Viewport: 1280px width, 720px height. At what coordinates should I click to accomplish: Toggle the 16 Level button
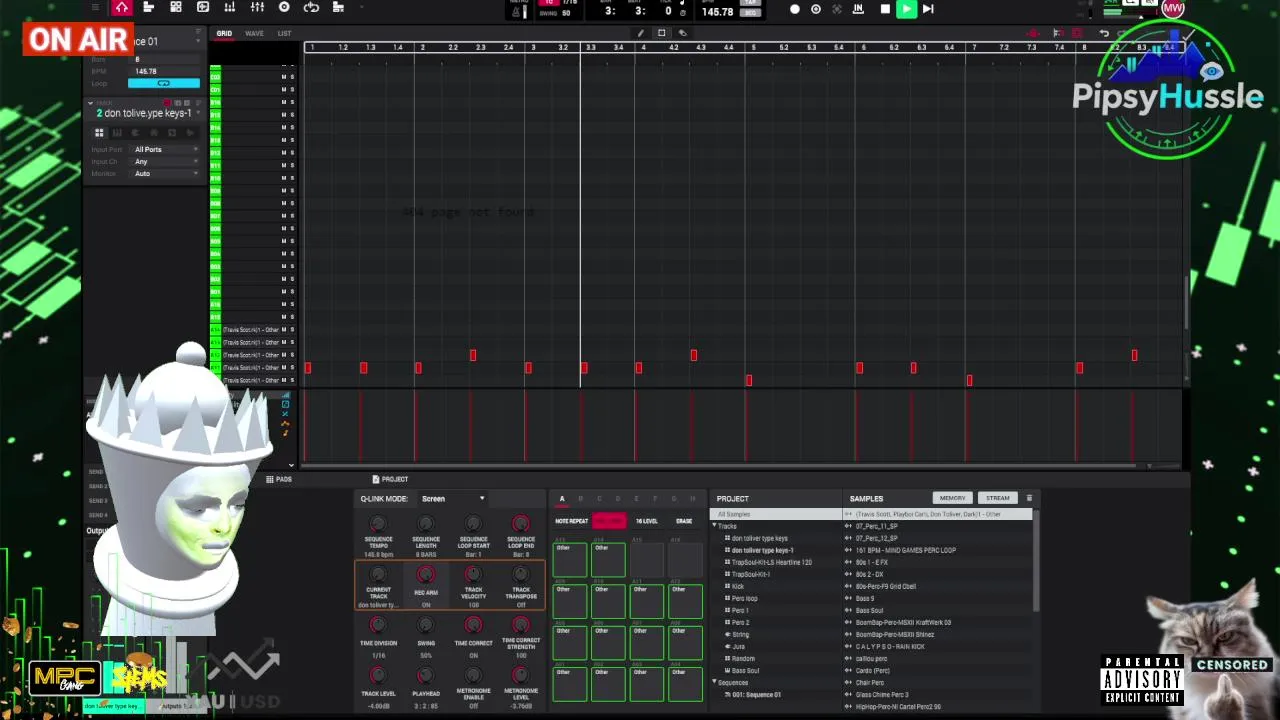pos(647,521)
